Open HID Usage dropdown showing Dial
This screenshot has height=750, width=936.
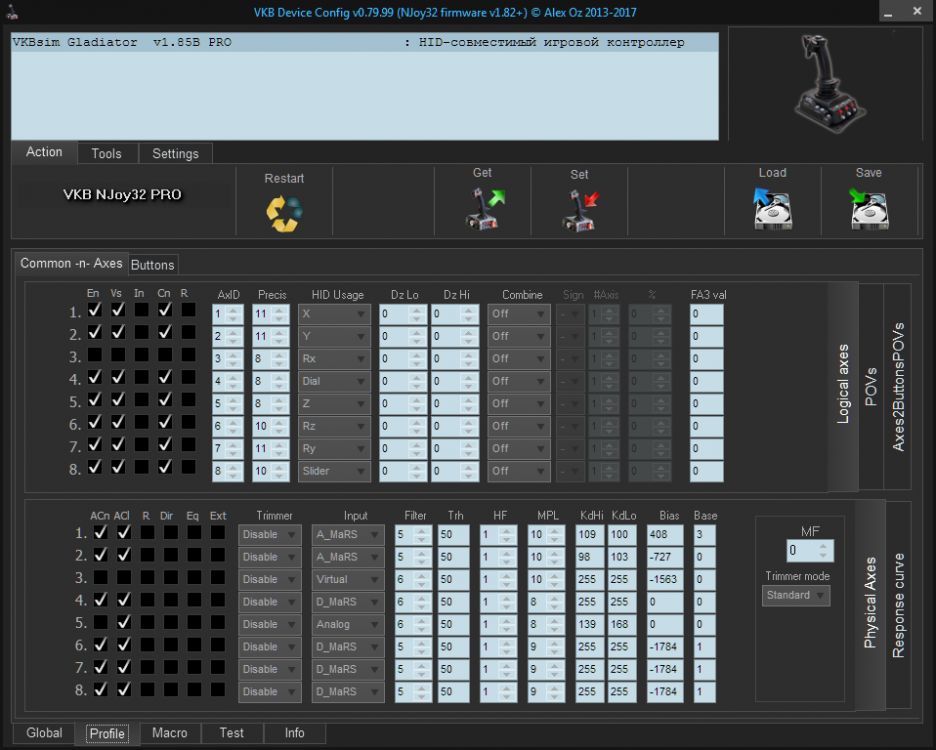tap(334, 381)
